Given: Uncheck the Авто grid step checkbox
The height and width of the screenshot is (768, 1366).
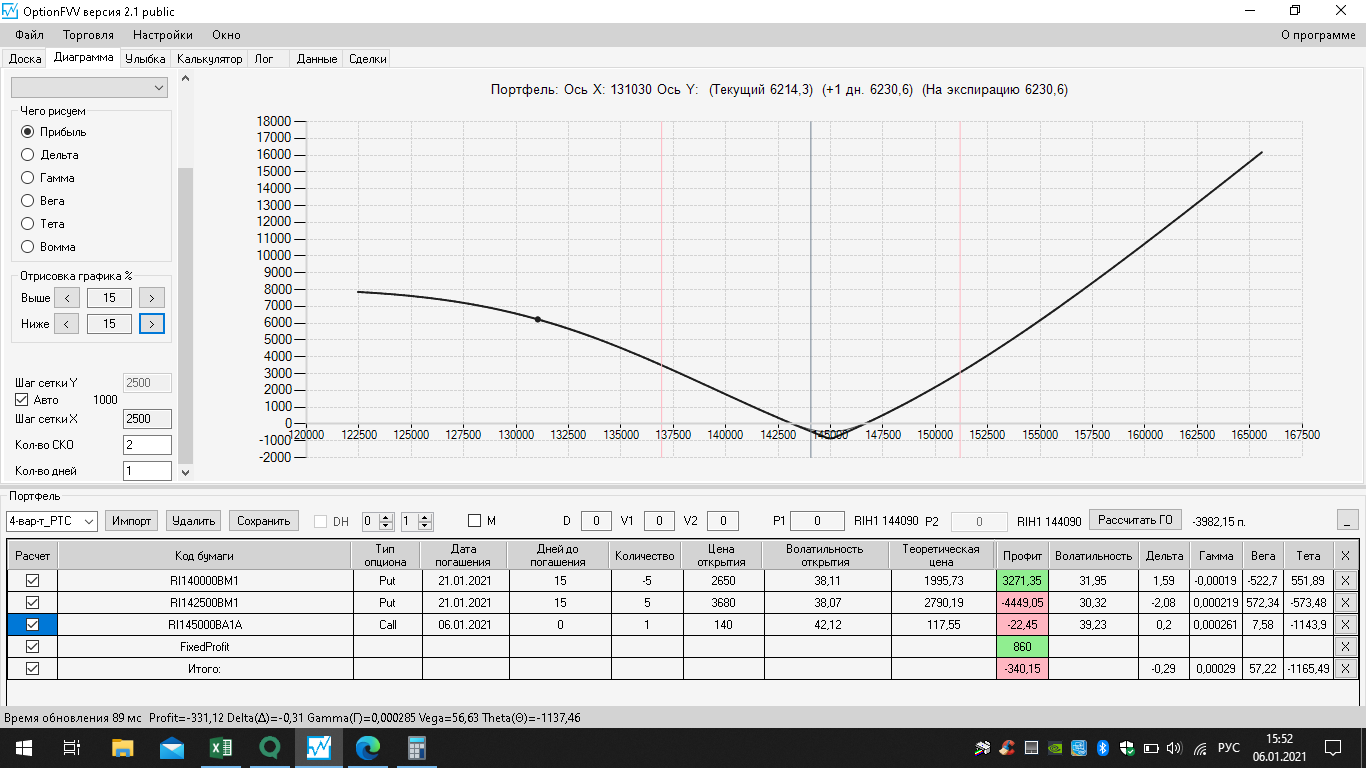Looking at the screenshot, I should [22, 400].
